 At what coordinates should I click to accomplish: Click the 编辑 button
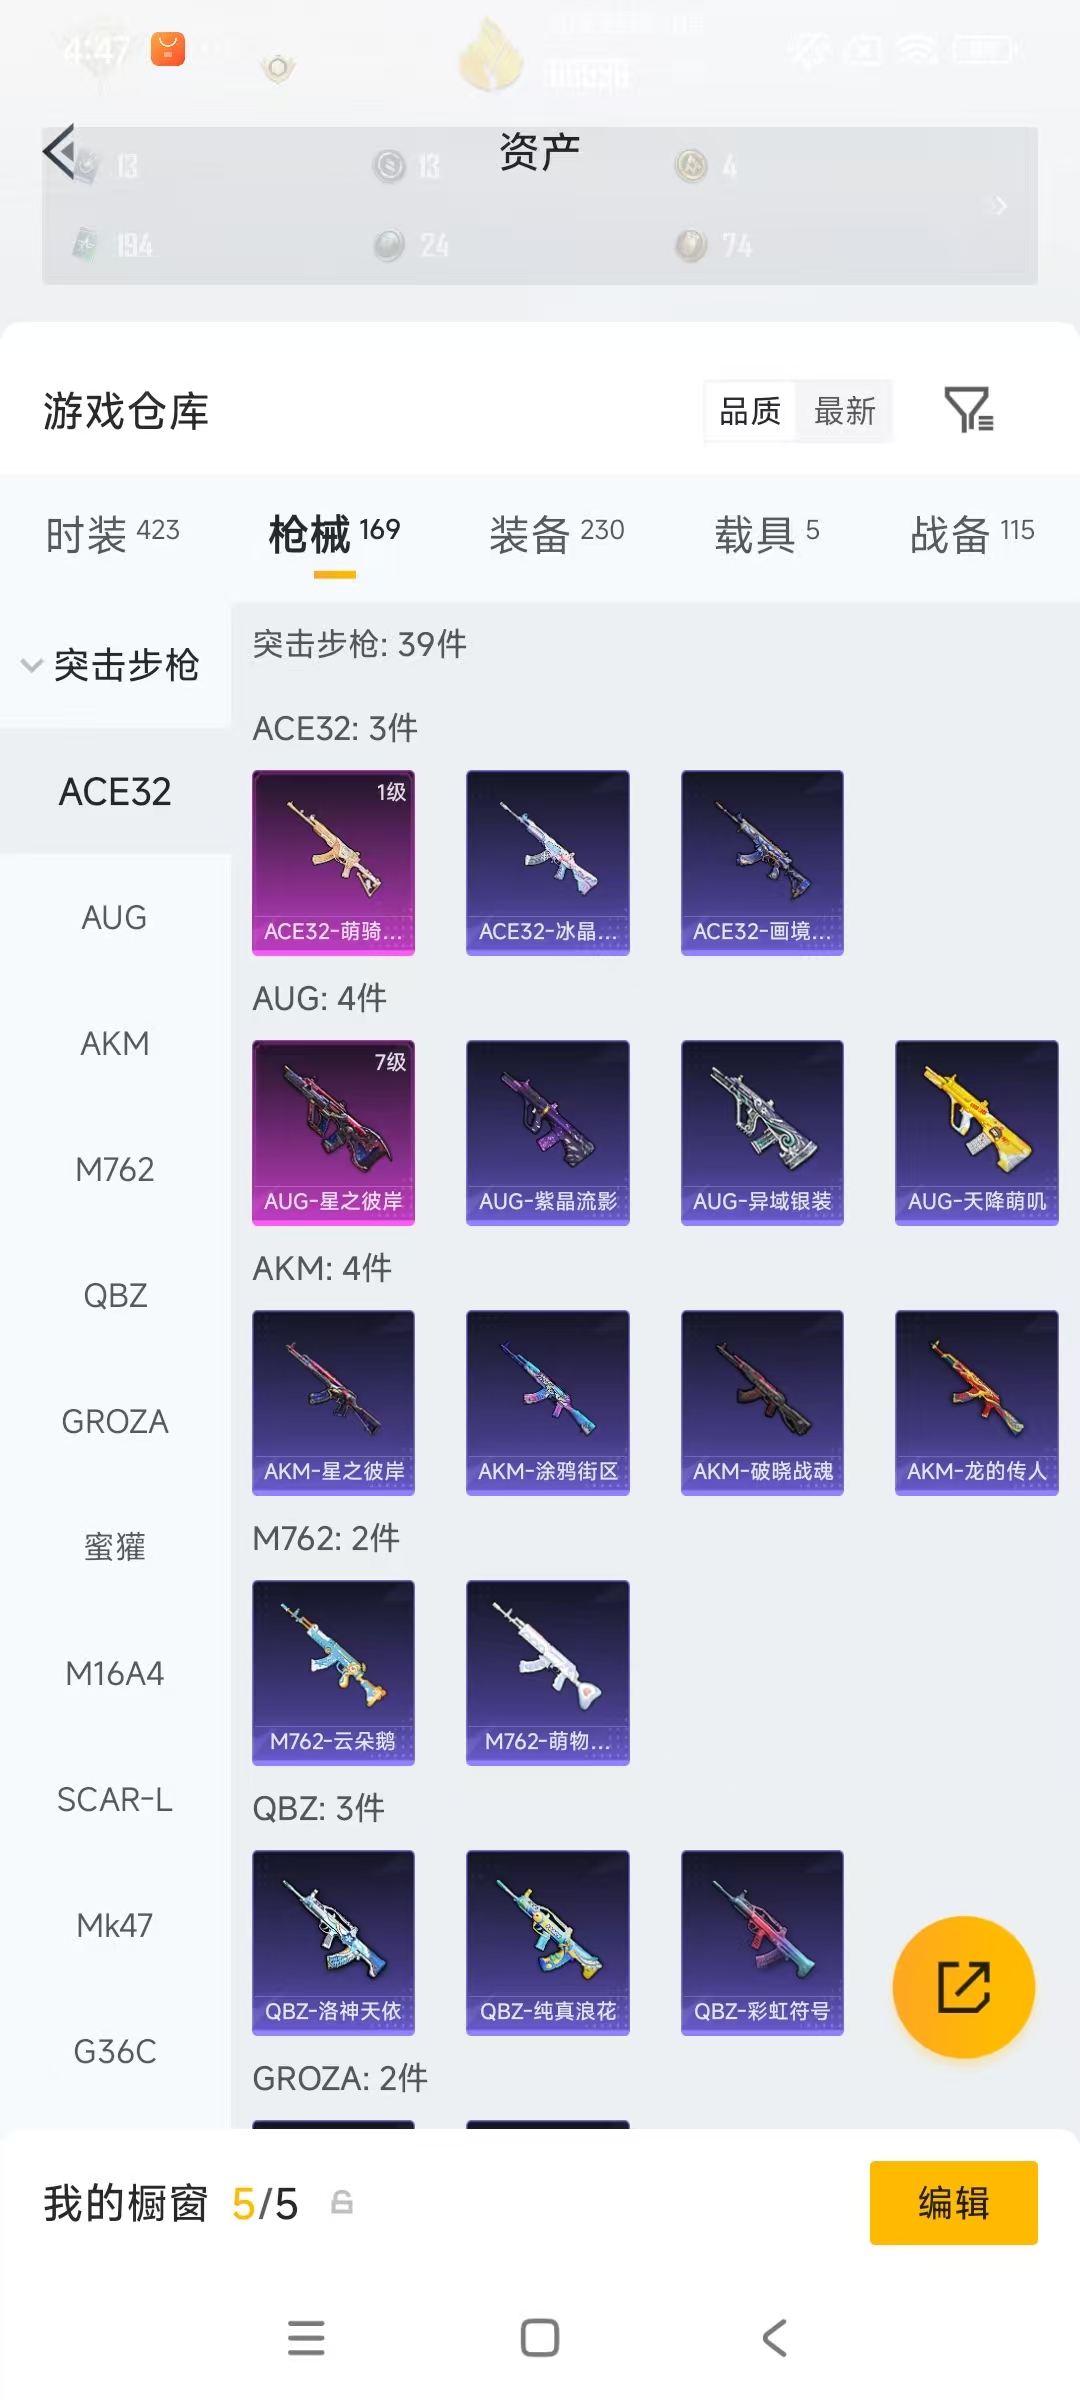pyautogui.click(x=954, y=2202)
